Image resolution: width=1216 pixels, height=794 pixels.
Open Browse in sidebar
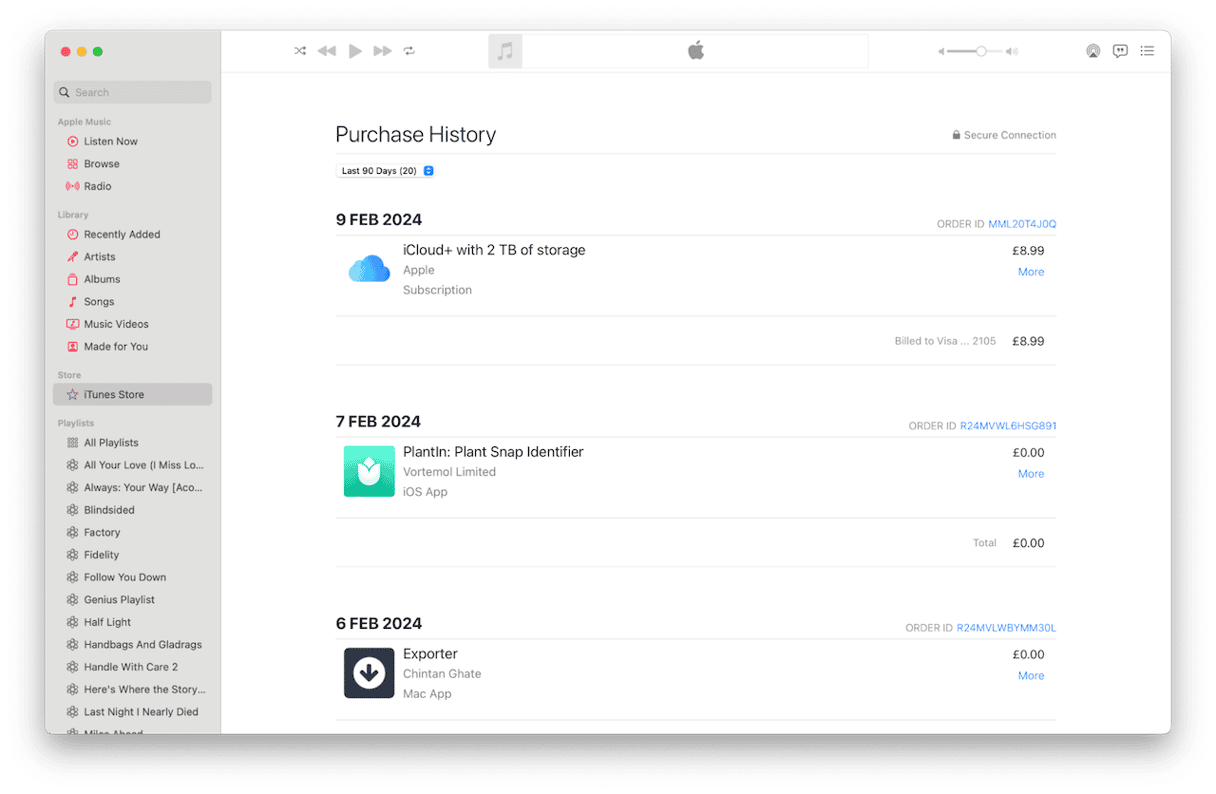pos(133,164)
